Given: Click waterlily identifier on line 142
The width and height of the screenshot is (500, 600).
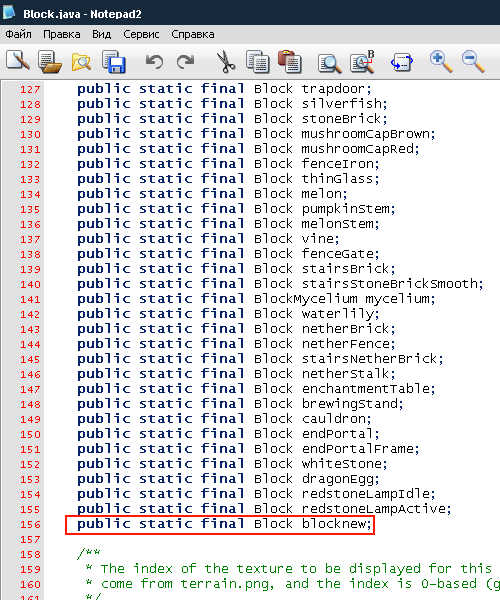Looking at the screenshot, I should tap(338, 314).
